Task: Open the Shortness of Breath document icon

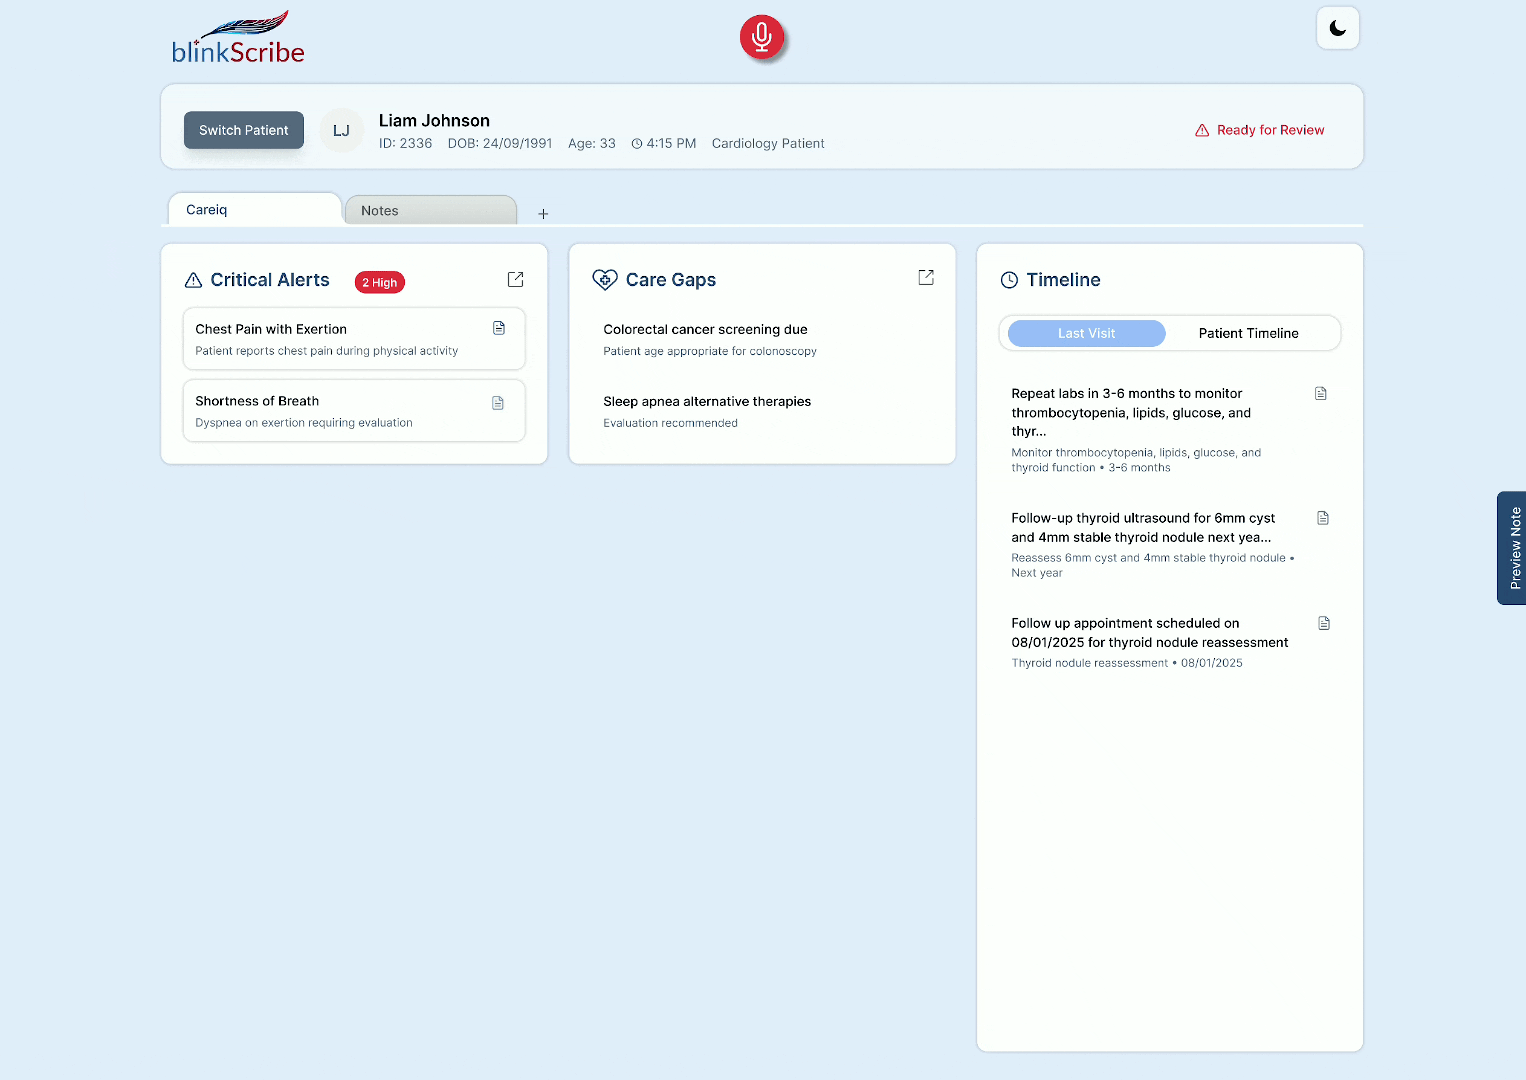Action: point(498,403)
